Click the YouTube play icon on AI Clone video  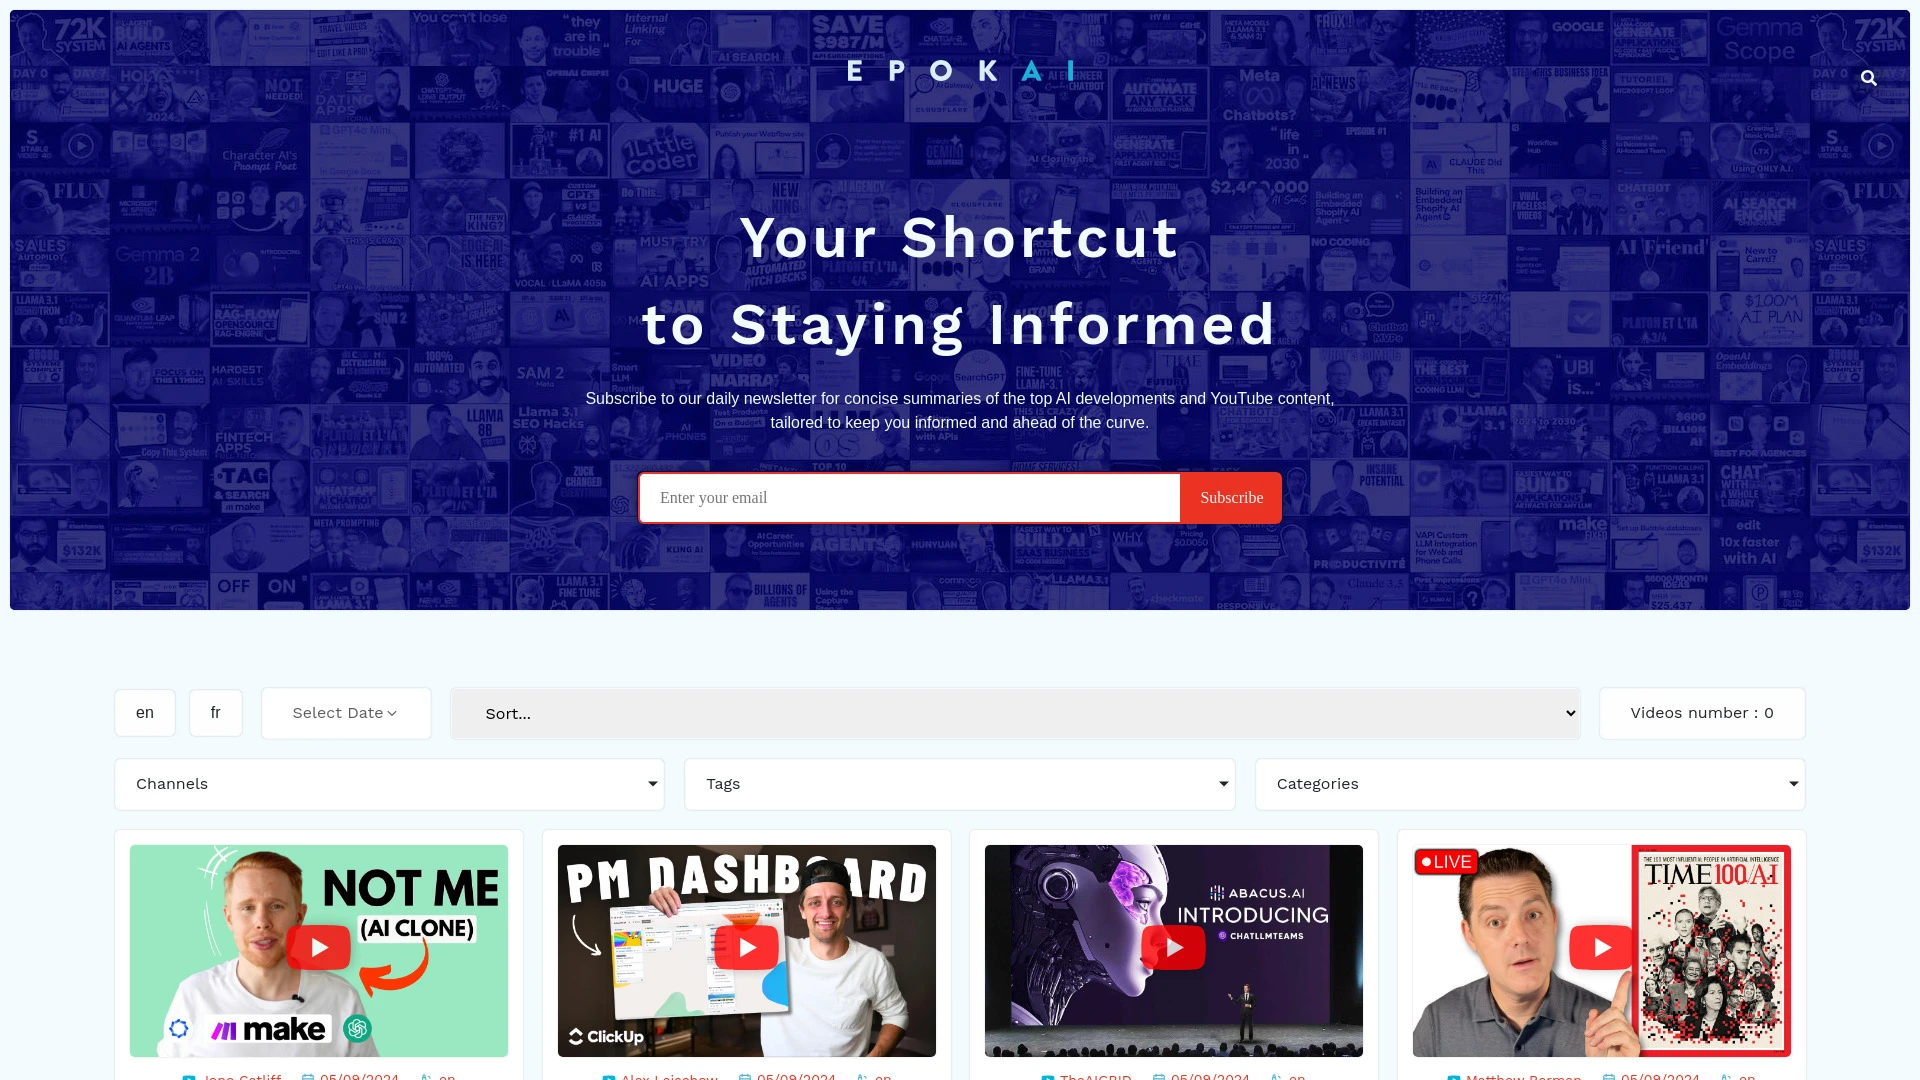click(318, 947)
